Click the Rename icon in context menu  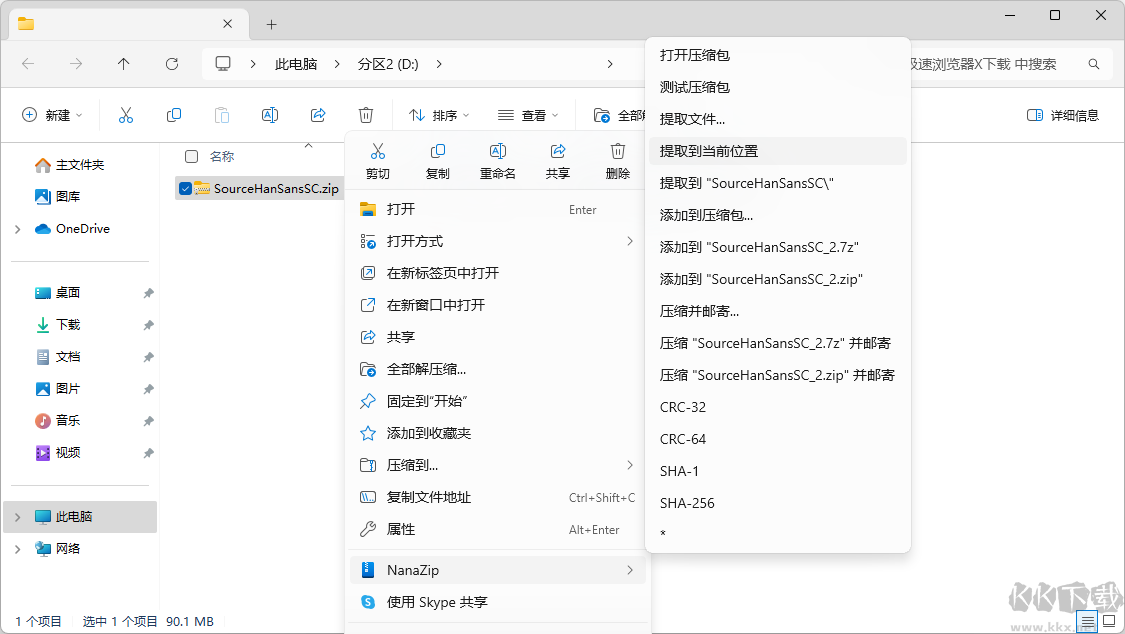click(497, 152)
